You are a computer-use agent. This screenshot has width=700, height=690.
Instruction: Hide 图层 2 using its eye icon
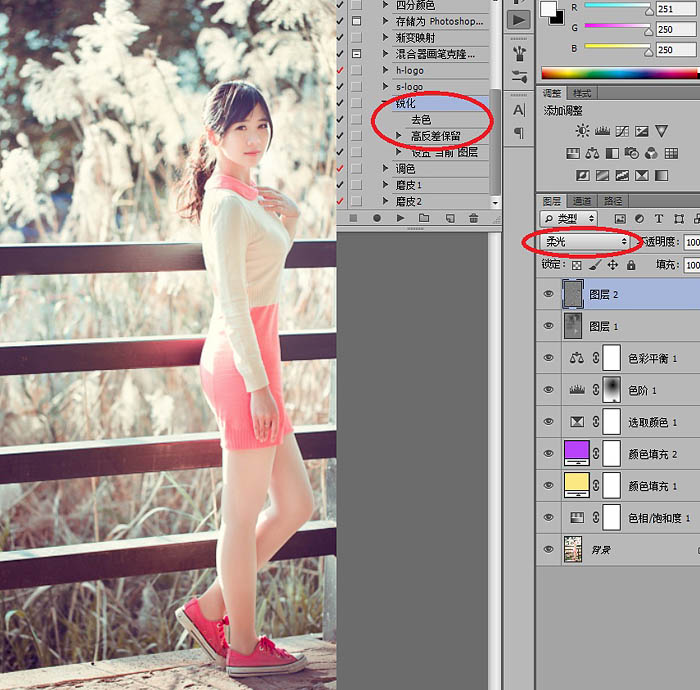[548, 294]
